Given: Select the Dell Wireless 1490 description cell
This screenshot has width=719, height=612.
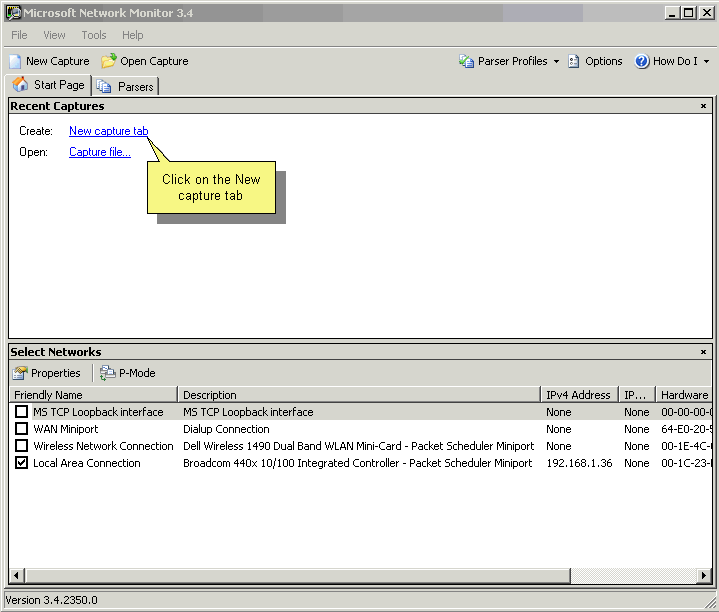Looking at the screenshot, I should click(359, 446).
